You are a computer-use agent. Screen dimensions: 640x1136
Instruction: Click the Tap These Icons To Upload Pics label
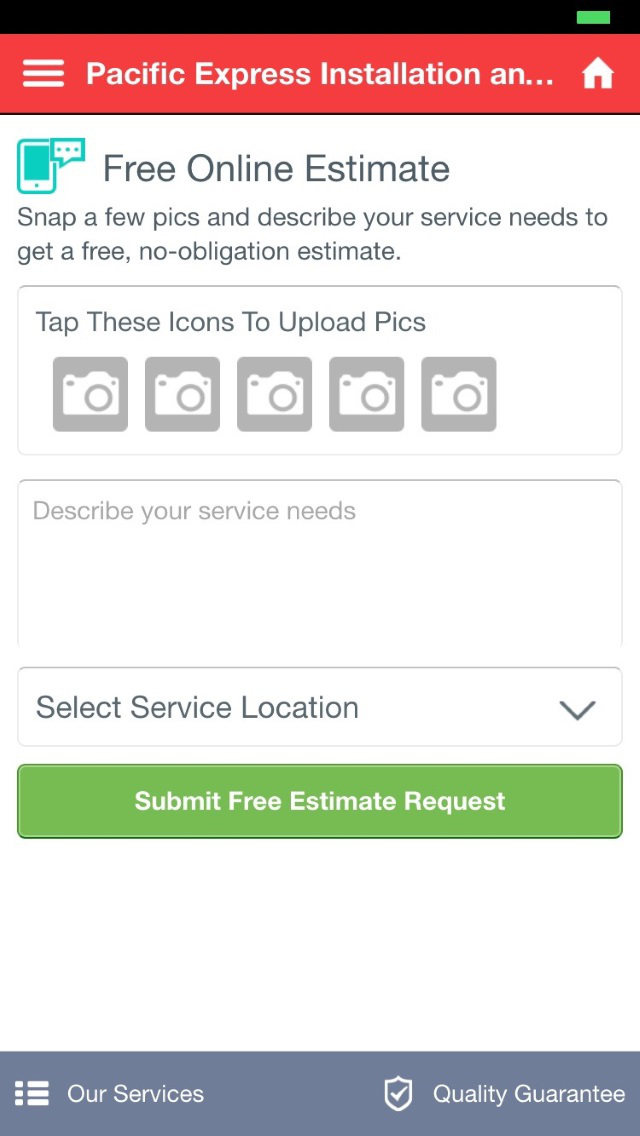pyautogui.click(x=231, y=322)
